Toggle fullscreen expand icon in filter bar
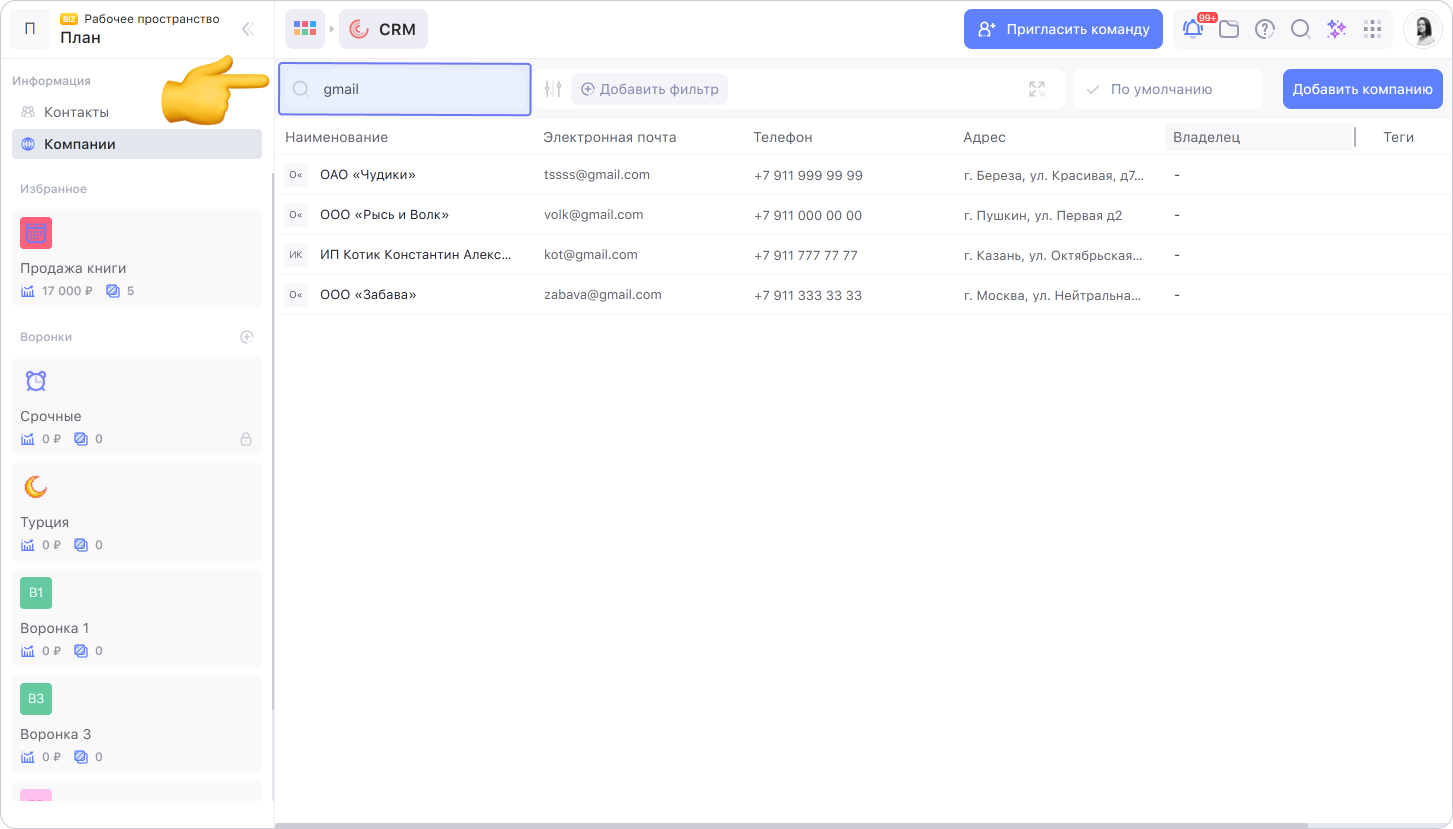 point(1036,89)
